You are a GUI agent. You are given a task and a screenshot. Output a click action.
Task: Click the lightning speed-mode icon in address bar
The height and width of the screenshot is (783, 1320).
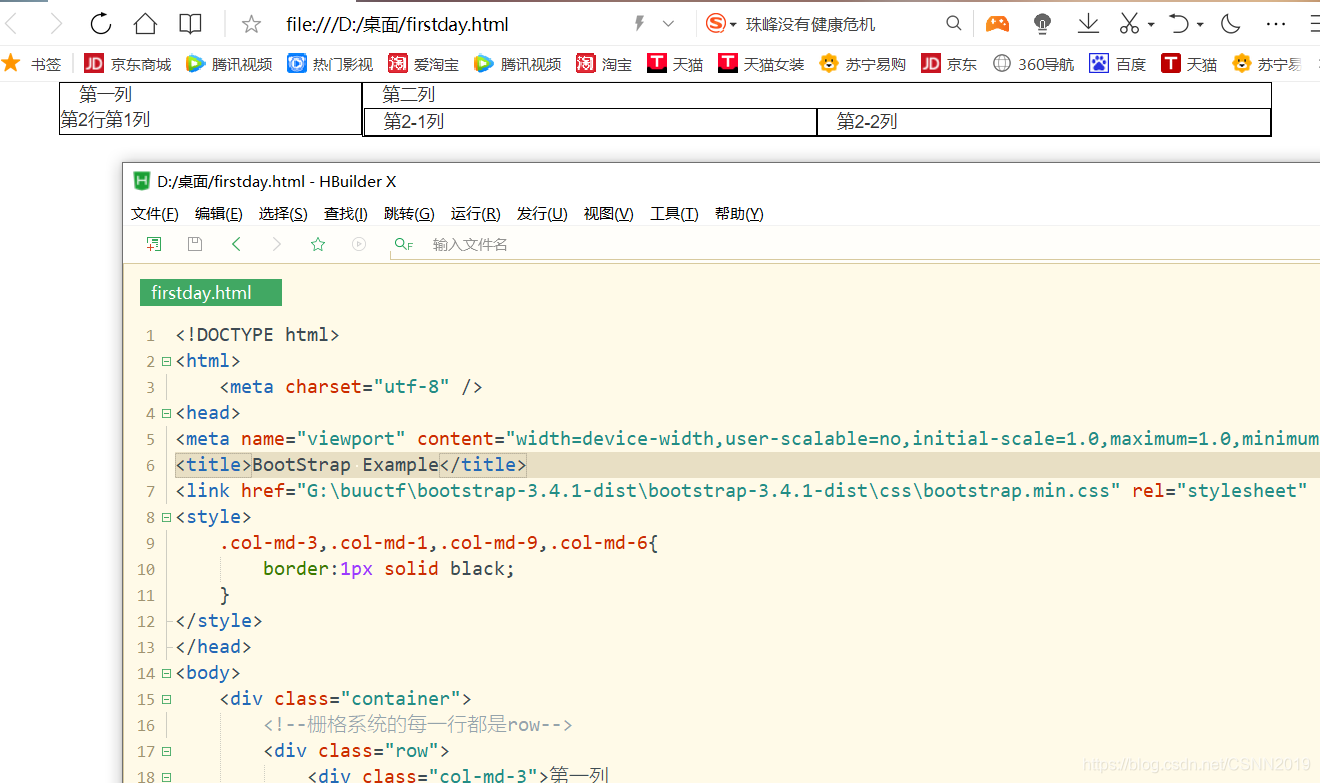pos(639,23)
